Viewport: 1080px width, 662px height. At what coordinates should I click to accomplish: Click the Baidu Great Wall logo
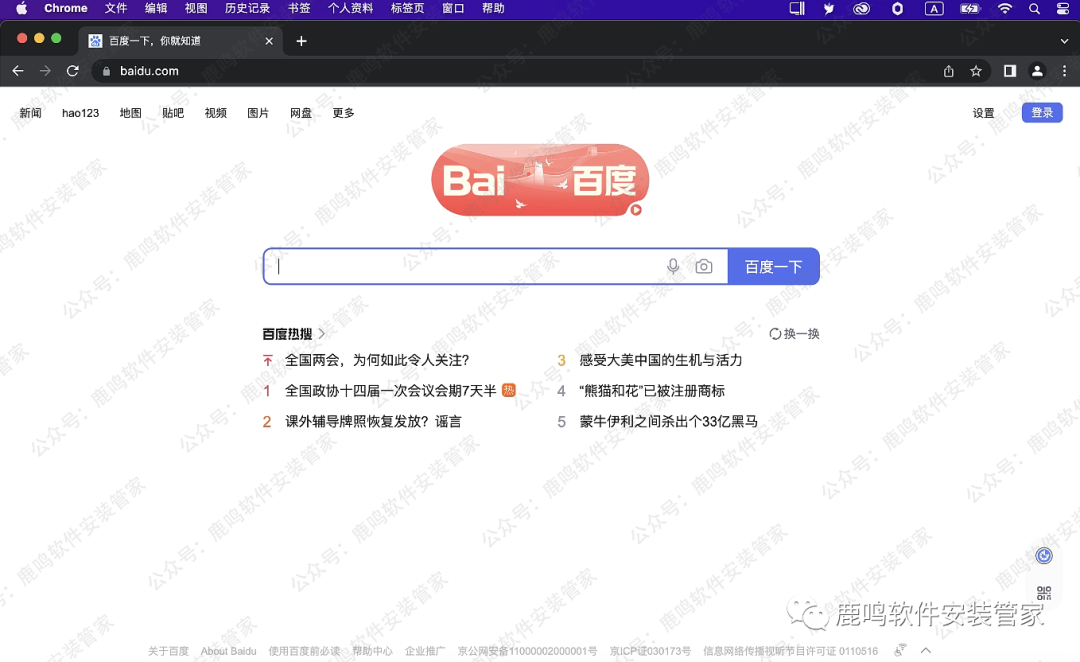click(540, 180)
